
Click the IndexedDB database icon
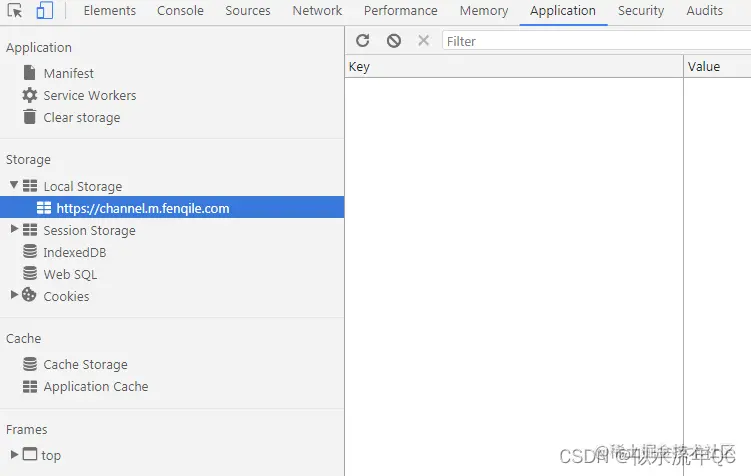[x=30, y=251]
